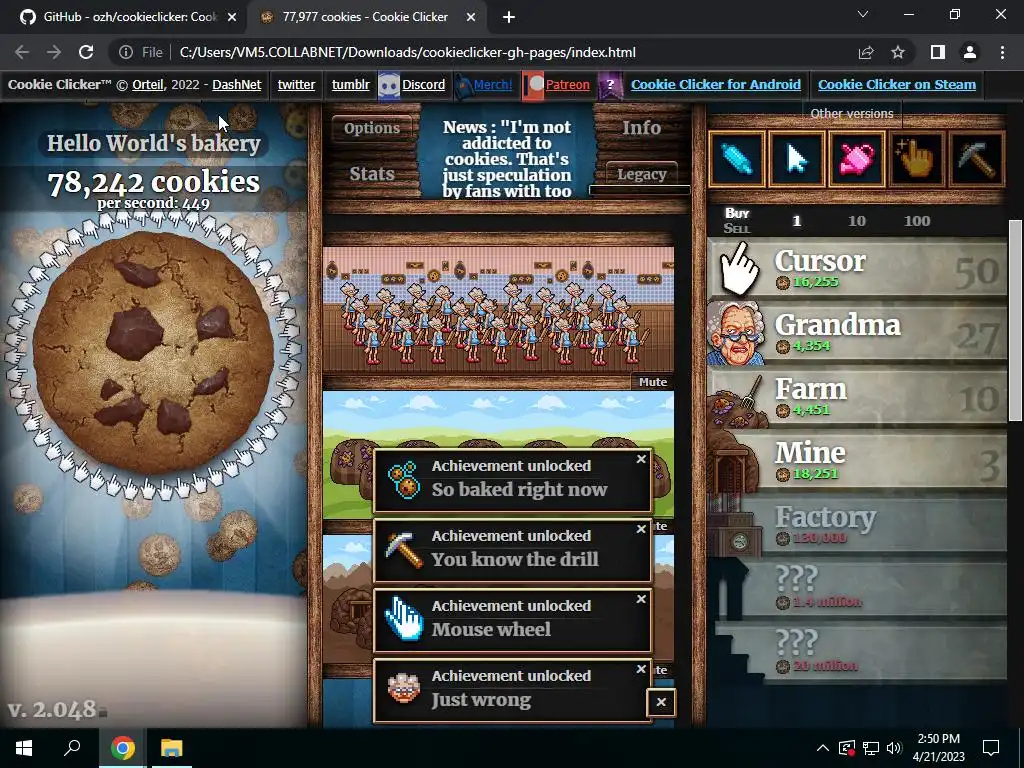Open the Patreon link

567,84
